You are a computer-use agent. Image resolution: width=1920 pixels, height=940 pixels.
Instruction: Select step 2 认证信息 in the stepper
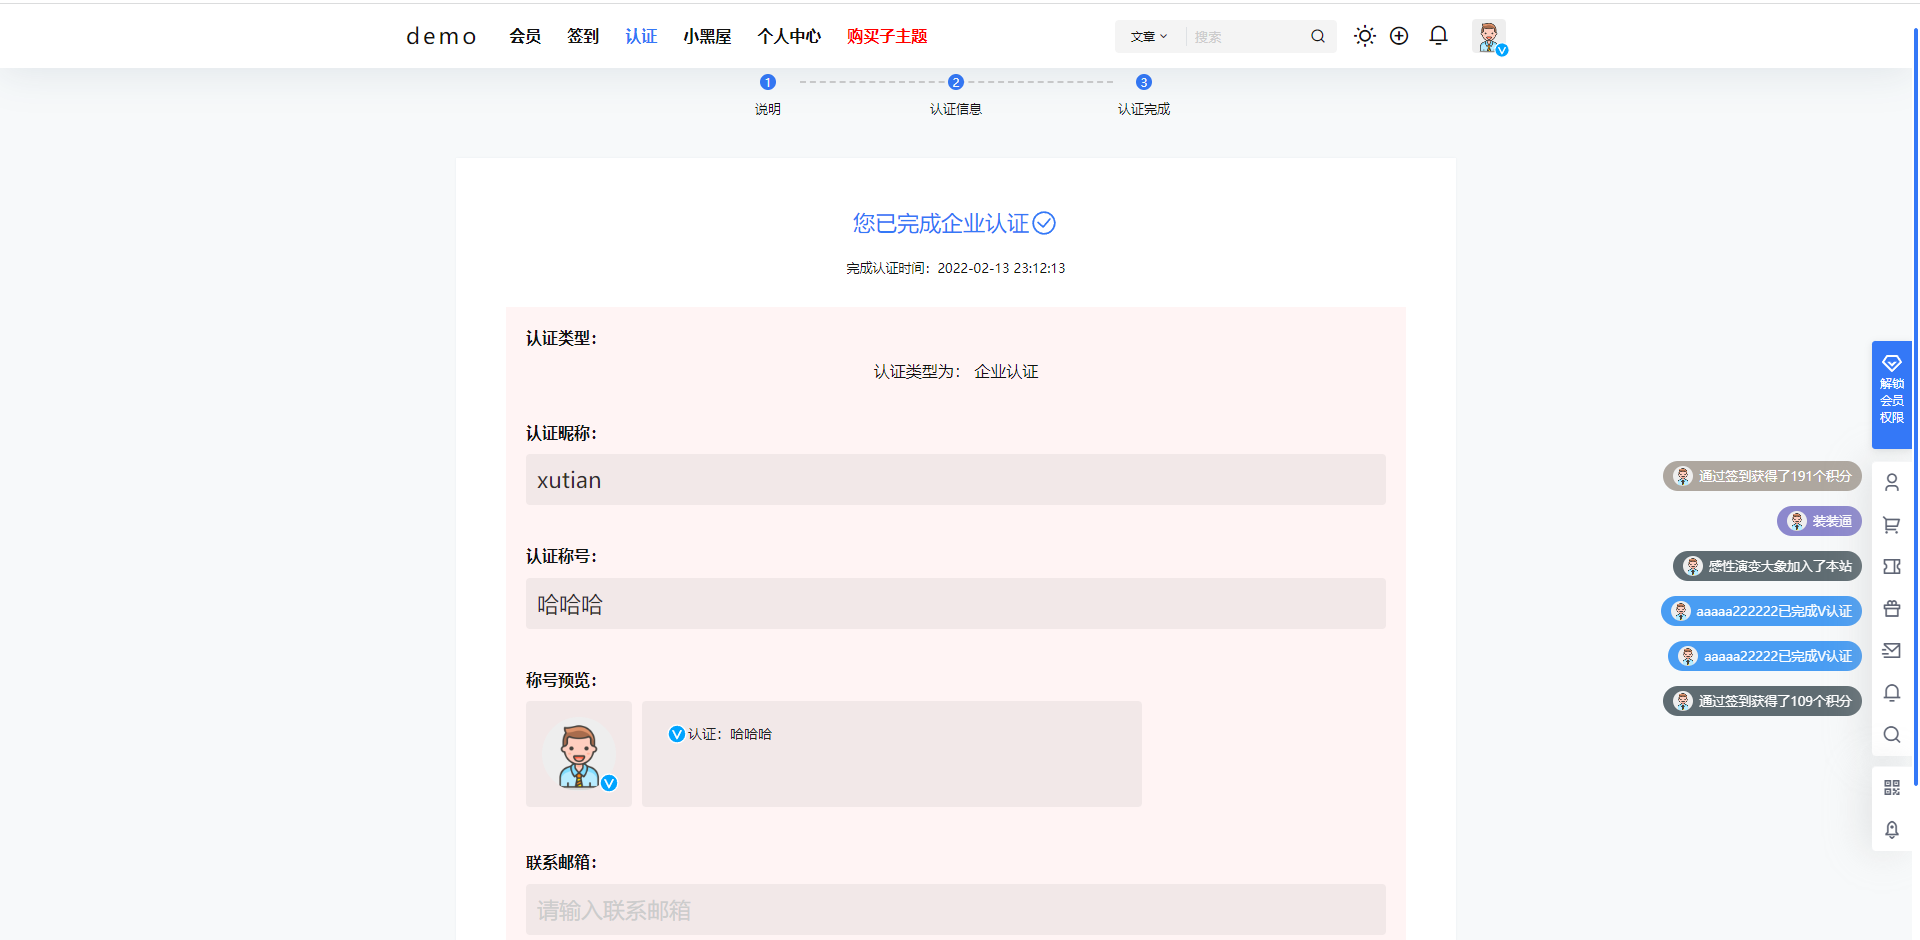click(956, 82)
